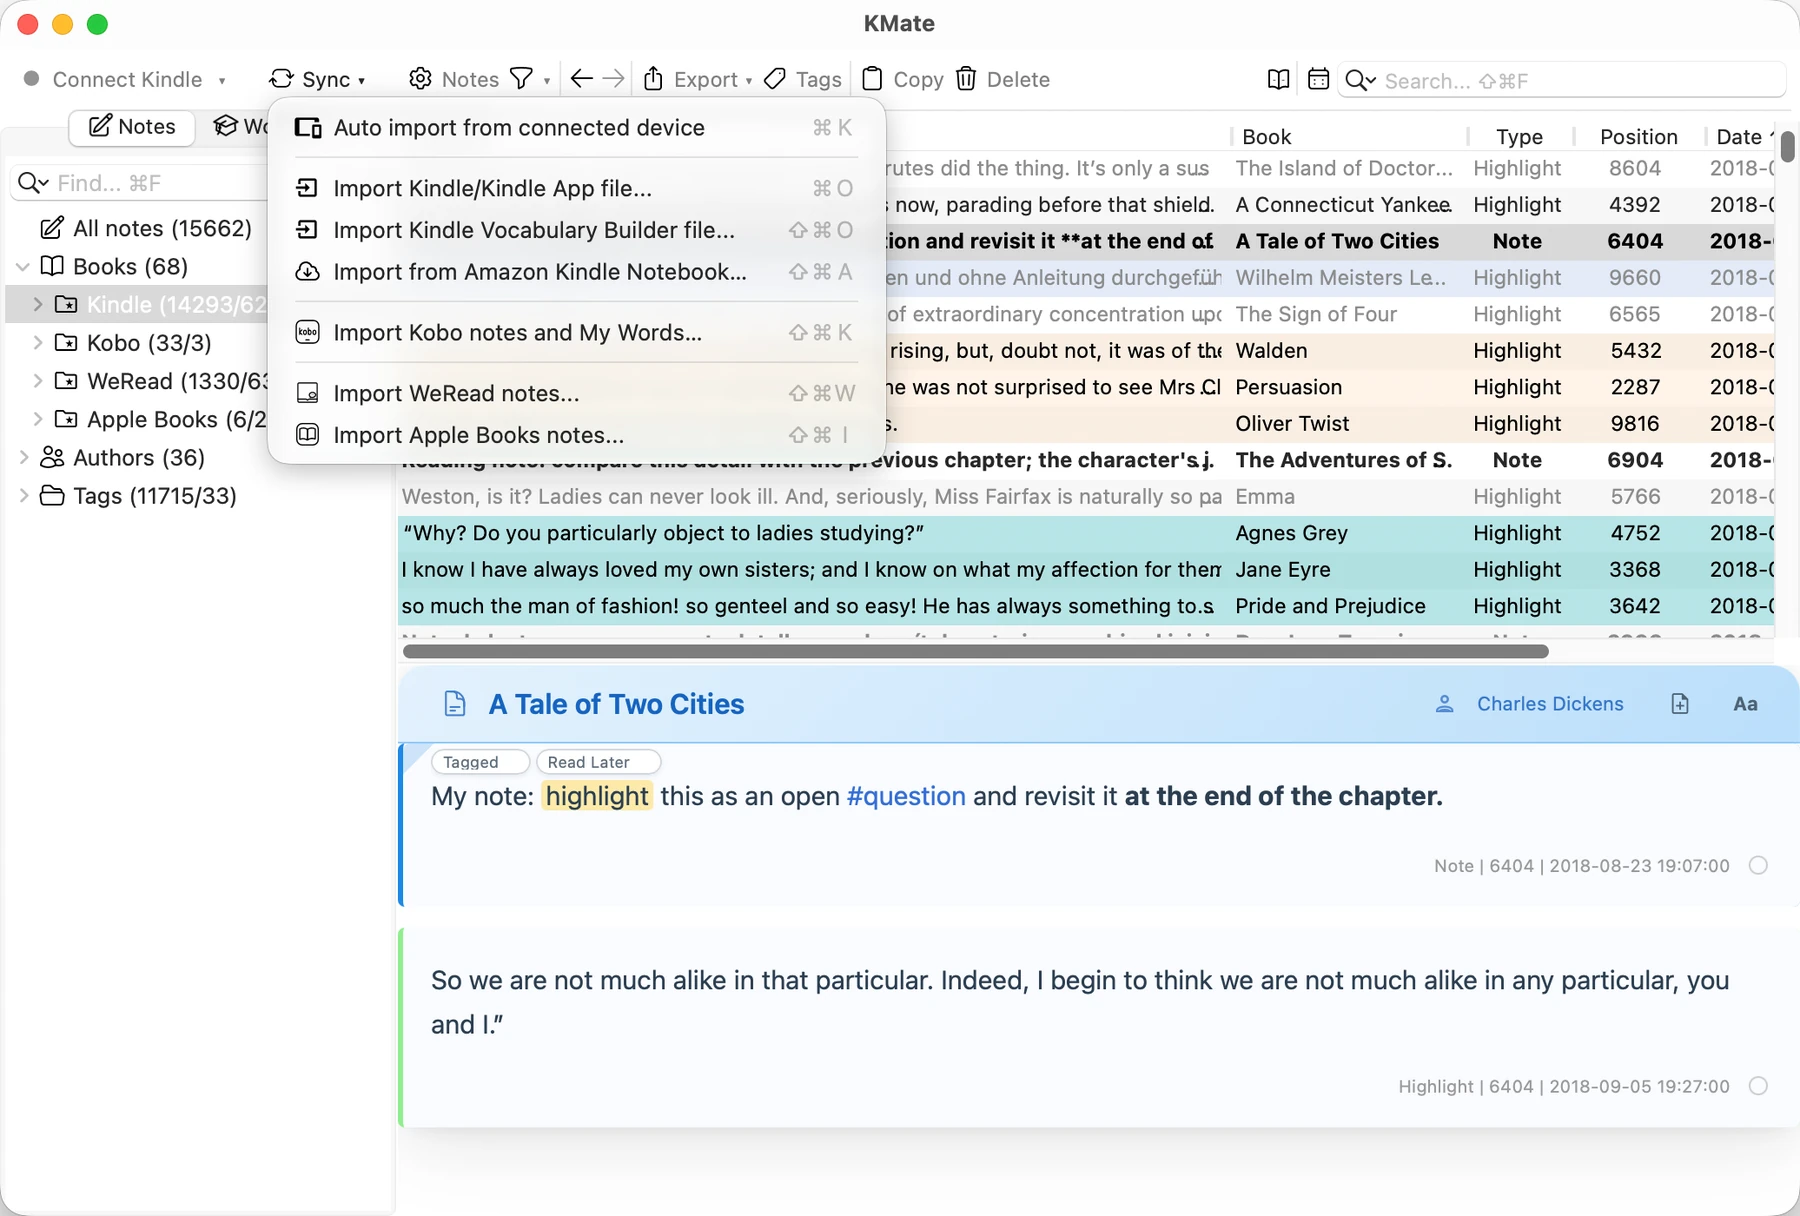Expand the Authors section
Viewport: 1800px width, 1216px height.
(x=23, y=458)
